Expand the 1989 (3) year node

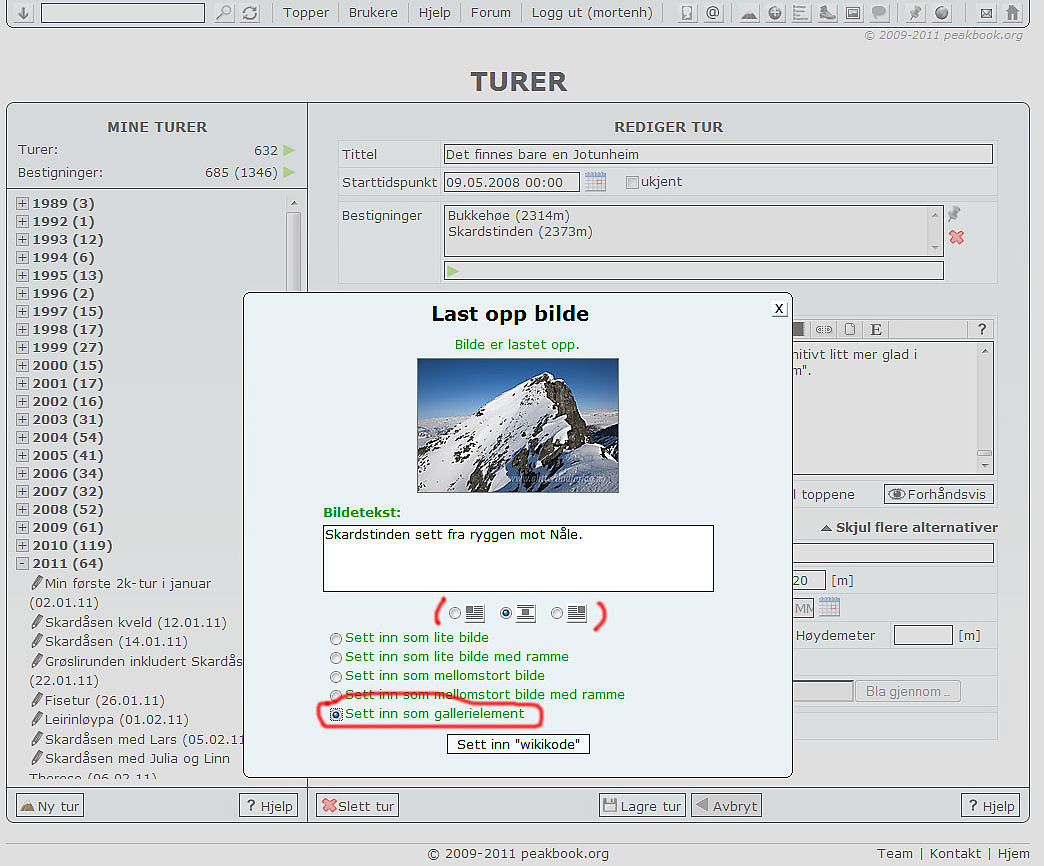[22, 203]
